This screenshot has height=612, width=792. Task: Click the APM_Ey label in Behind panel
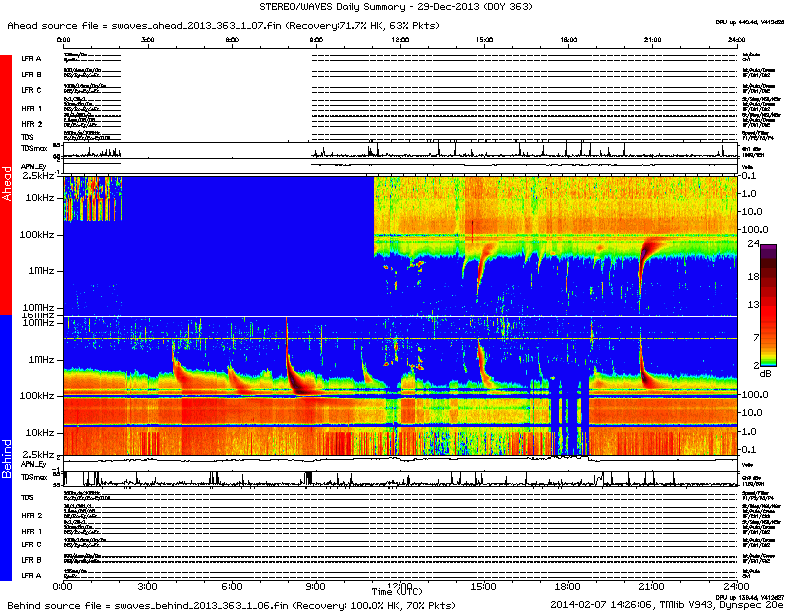point(34,465)
